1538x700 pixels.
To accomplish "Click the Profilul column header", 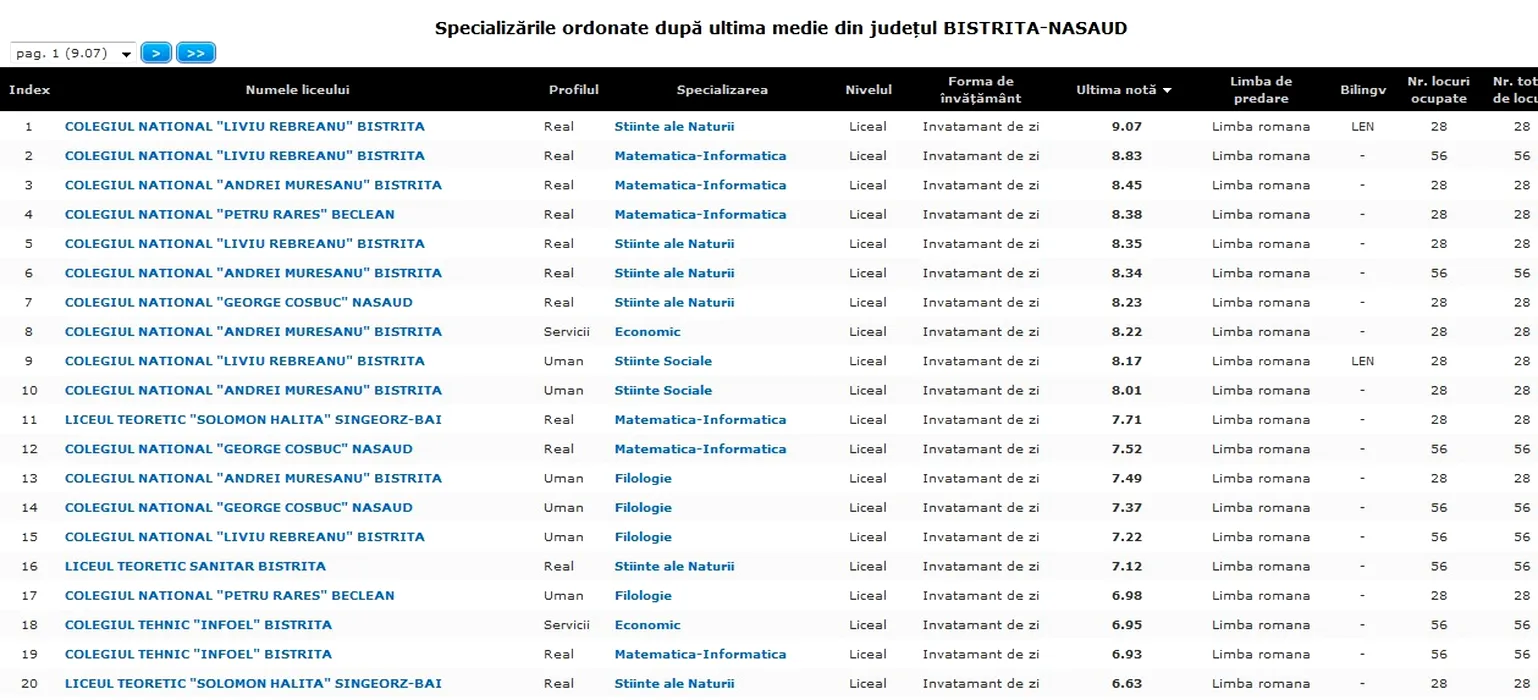I will pyautogui.click(x=573, y=90).
